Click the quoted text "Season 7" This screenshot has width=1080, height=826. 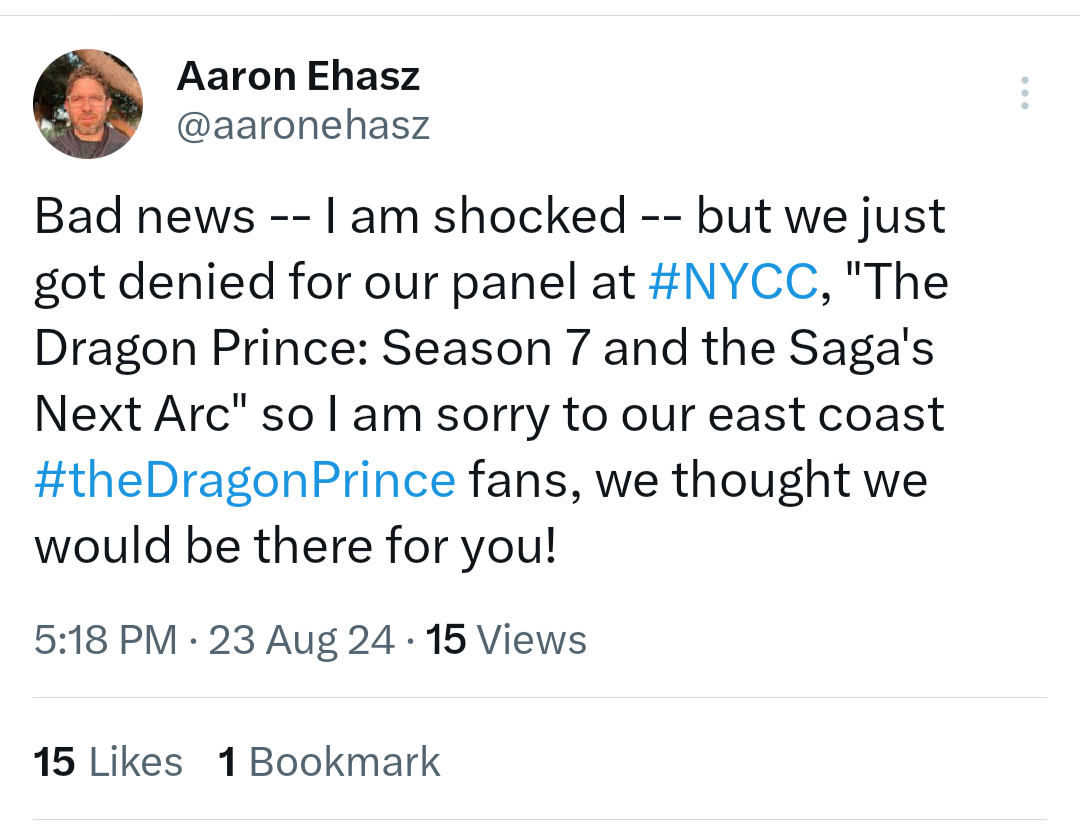pos(486,347)
